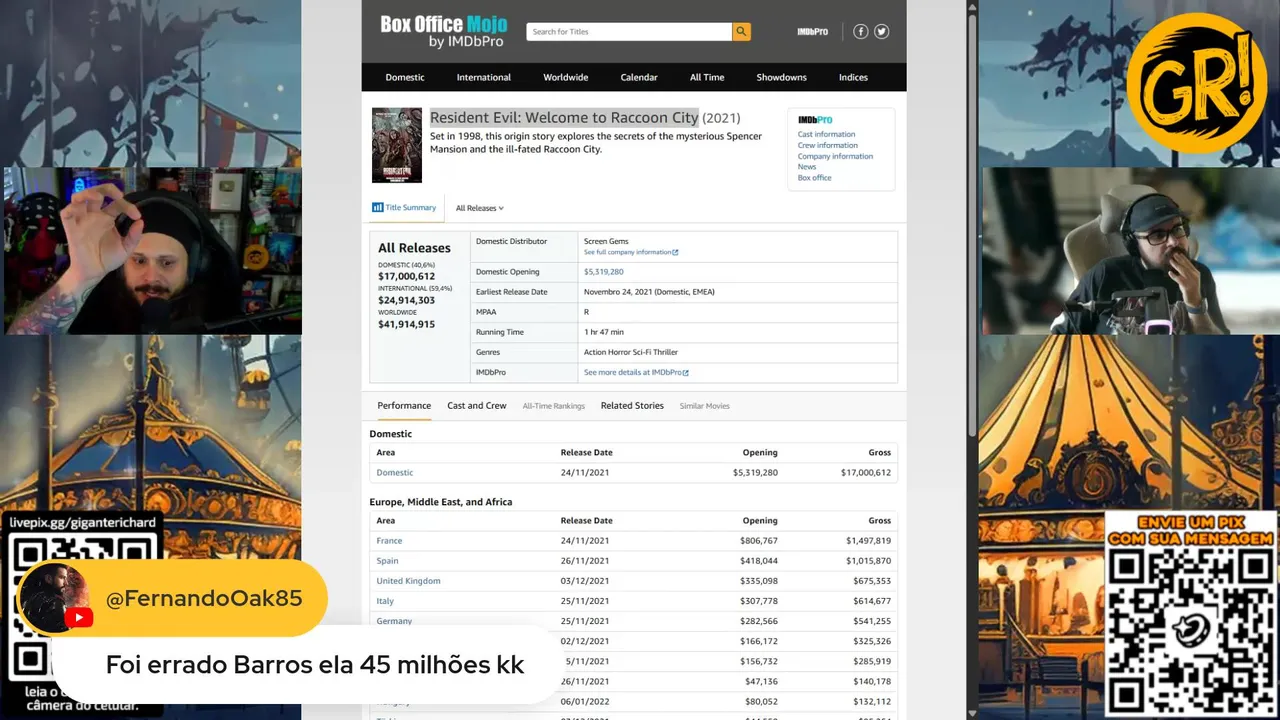Image resolution: width=1280 pixels, height=720 pixels.
Task: Click the running time value 1 hr 47 min
Action: [x=604, y=332]
